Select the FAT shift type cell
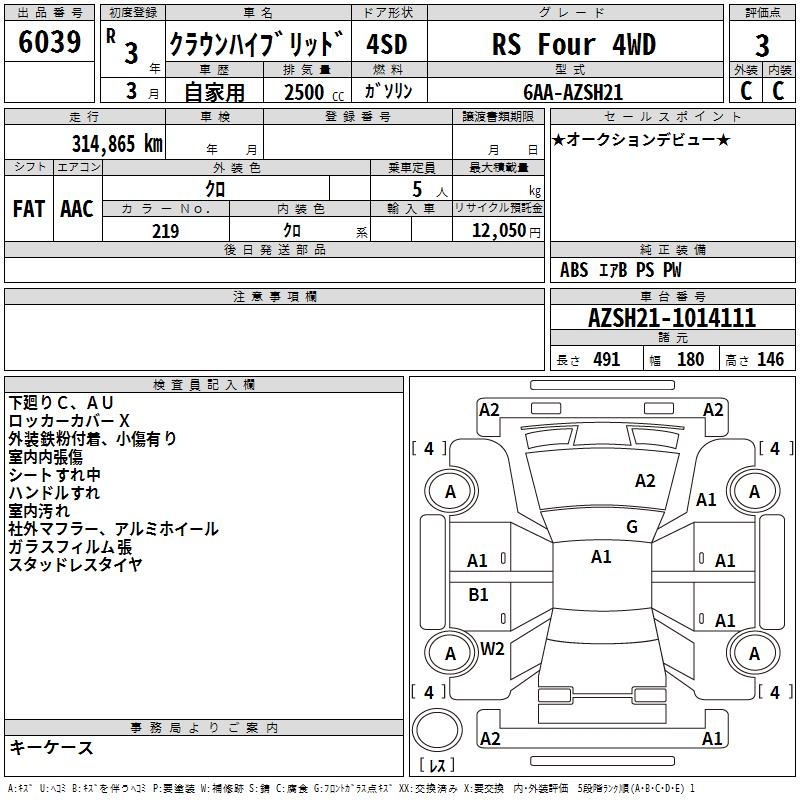 [x=28, y=208]
